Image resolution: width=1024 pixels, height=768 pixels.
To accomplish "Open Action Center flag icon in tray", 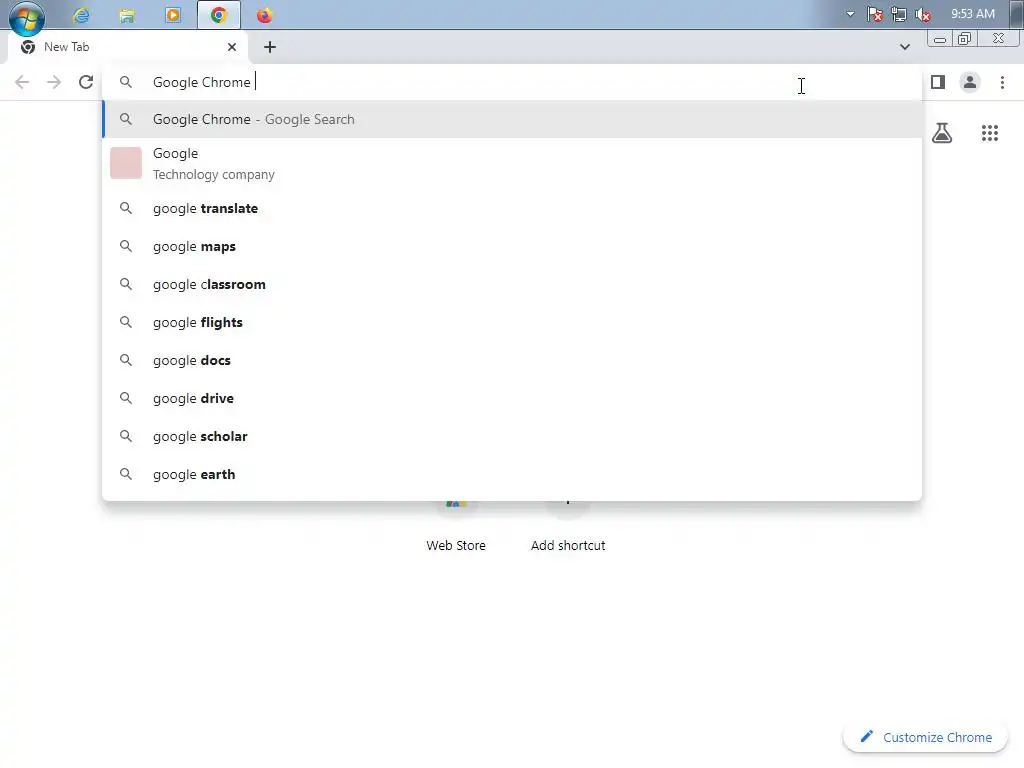I will pos(875,14).
